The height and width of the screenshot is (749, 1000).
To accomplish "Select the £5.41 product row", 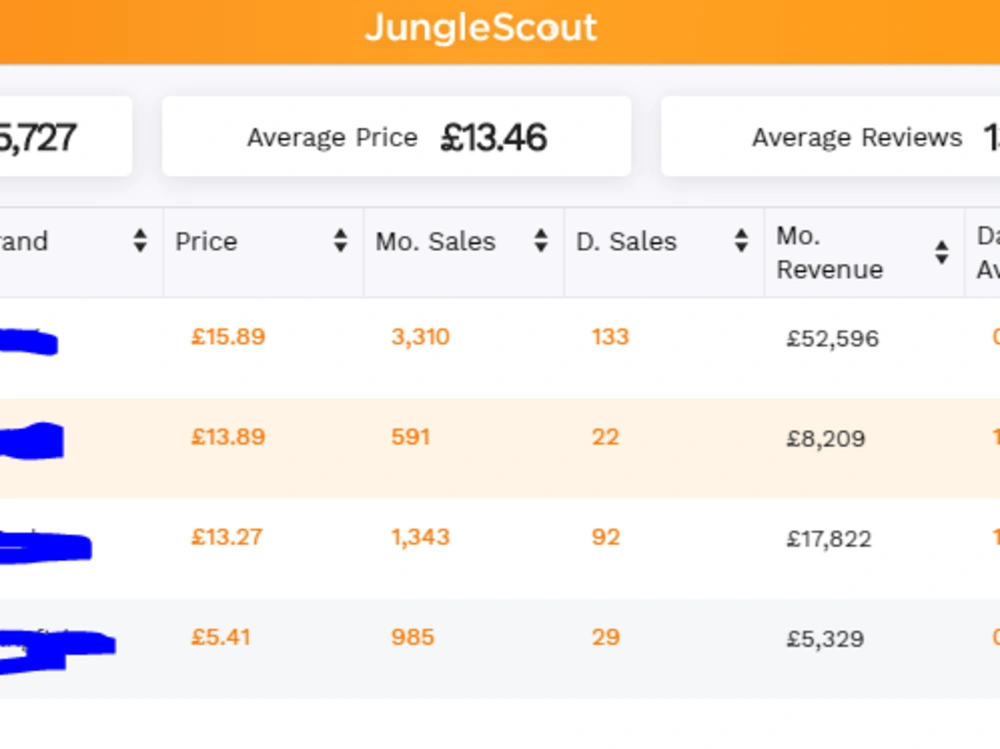I will (500, 648).
